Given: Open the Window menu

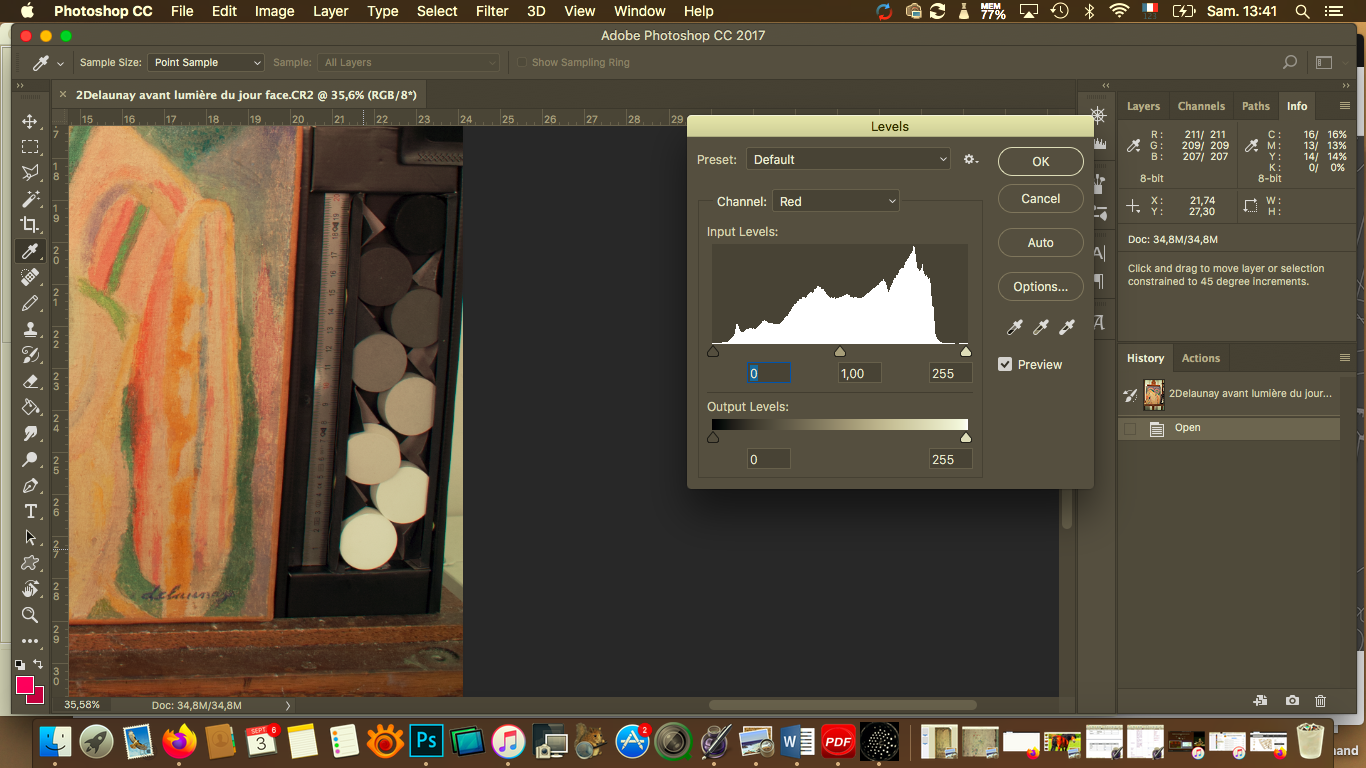Looking at the screenshot, I should [640, 11].
